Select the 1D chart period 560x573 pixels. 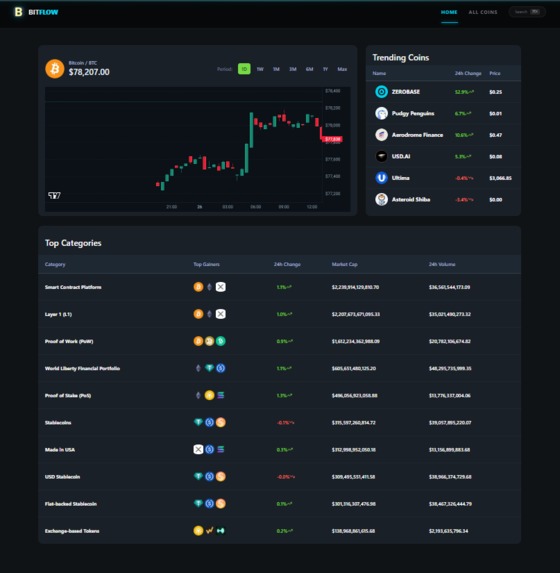pyautogui.click(x=244, y=69)
